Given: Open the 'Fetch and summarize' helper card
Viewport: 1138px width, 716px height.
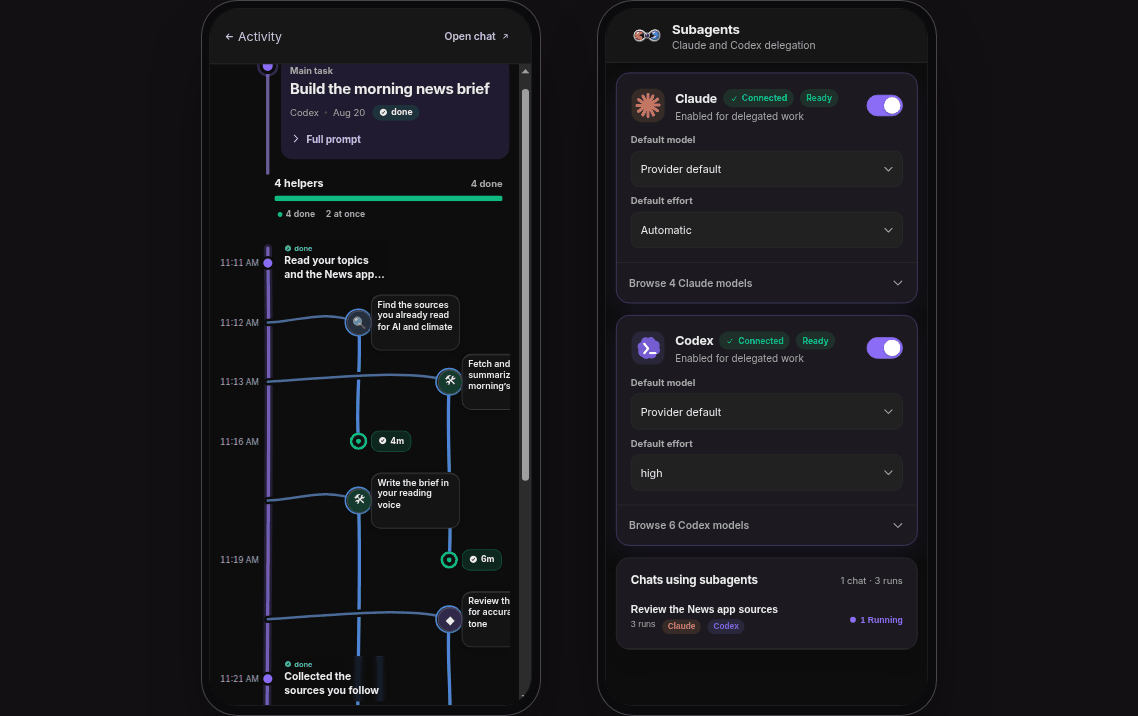Looking at the screenshot, I should 486,382.
